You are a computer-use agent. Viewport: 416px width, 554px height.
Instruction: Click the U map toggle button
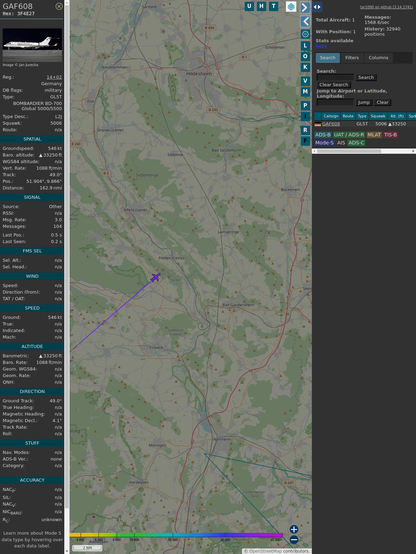point(249,6)
